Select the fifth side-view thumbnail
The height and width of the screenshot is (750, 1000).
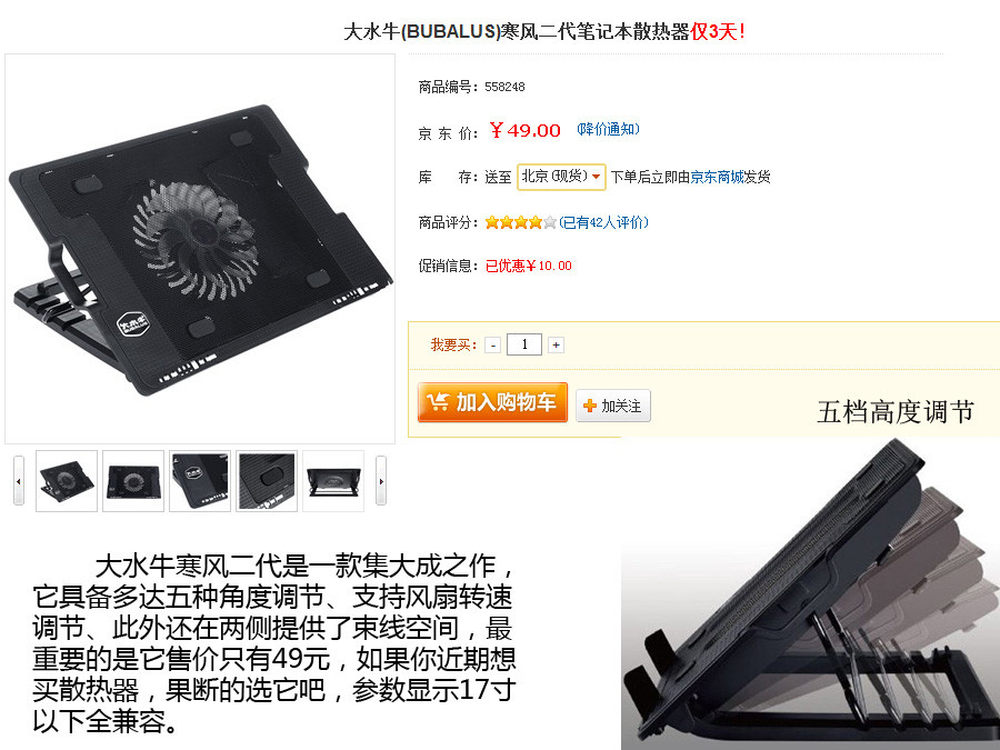point(333,481)
